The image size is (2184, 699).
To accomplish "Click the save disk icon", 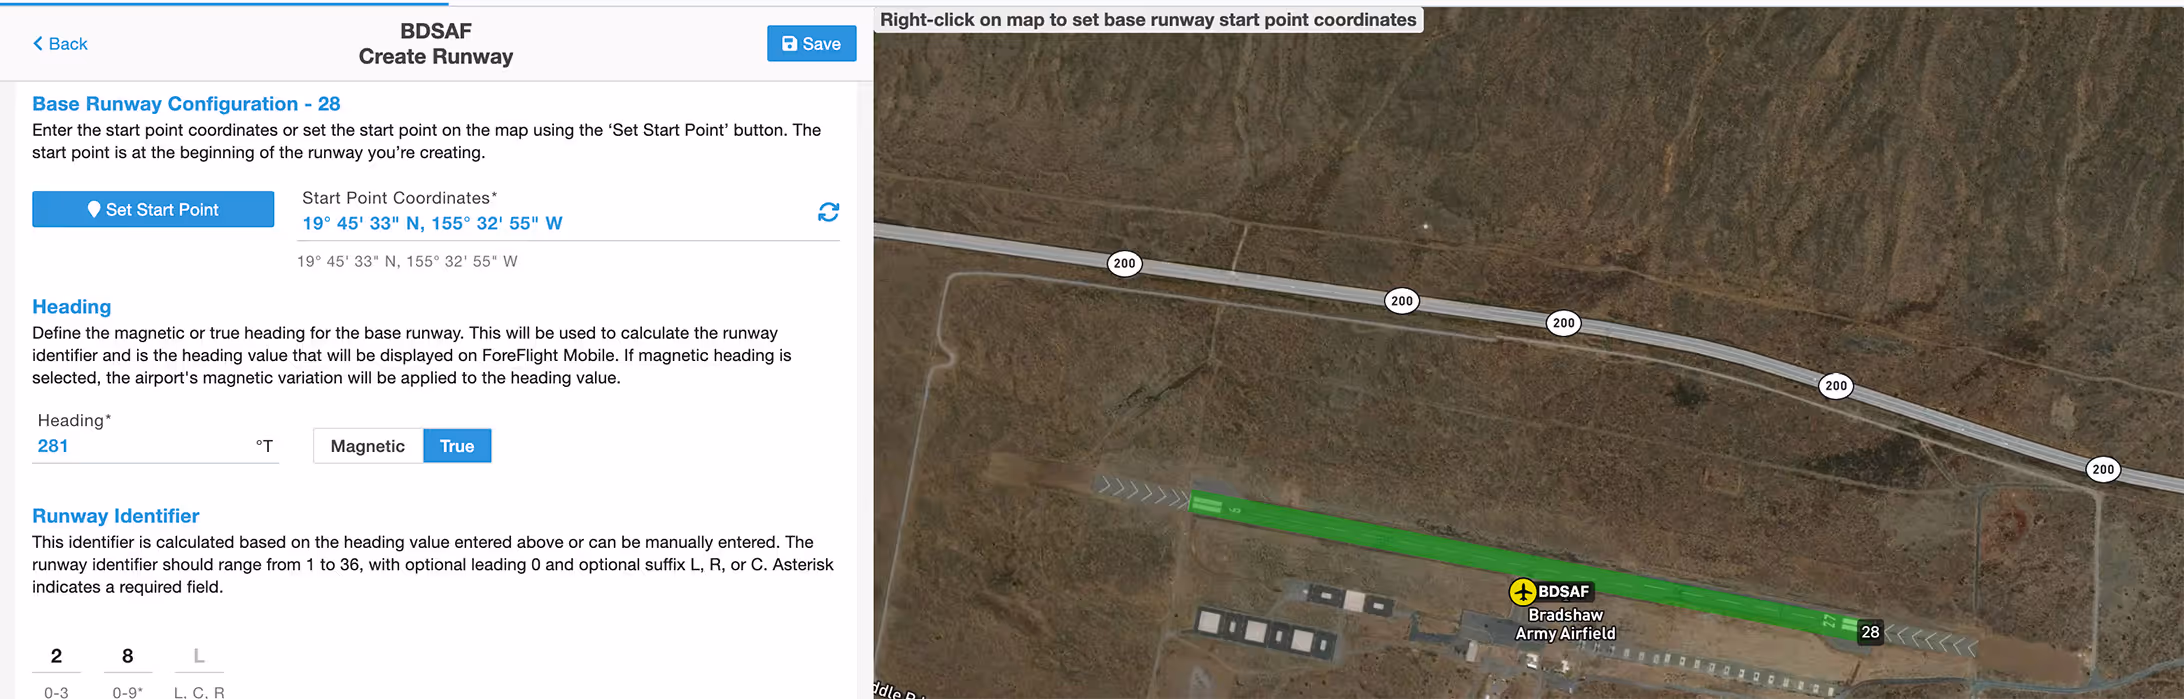I will tap(789, 43).
